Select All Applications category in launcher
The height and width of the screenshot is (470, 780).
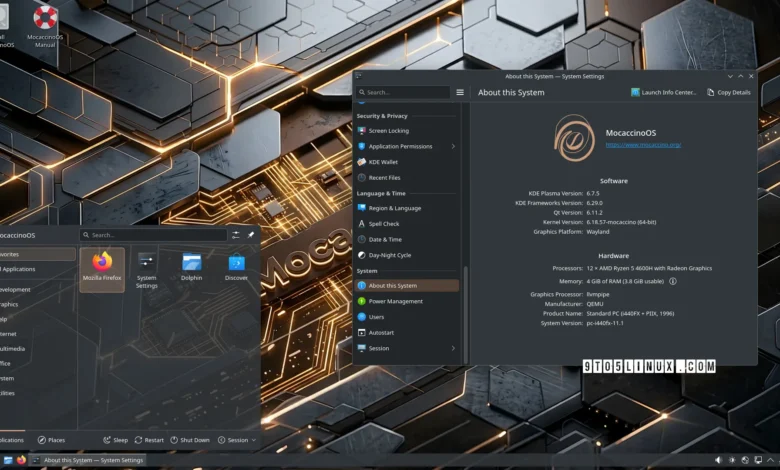[37, 269]
